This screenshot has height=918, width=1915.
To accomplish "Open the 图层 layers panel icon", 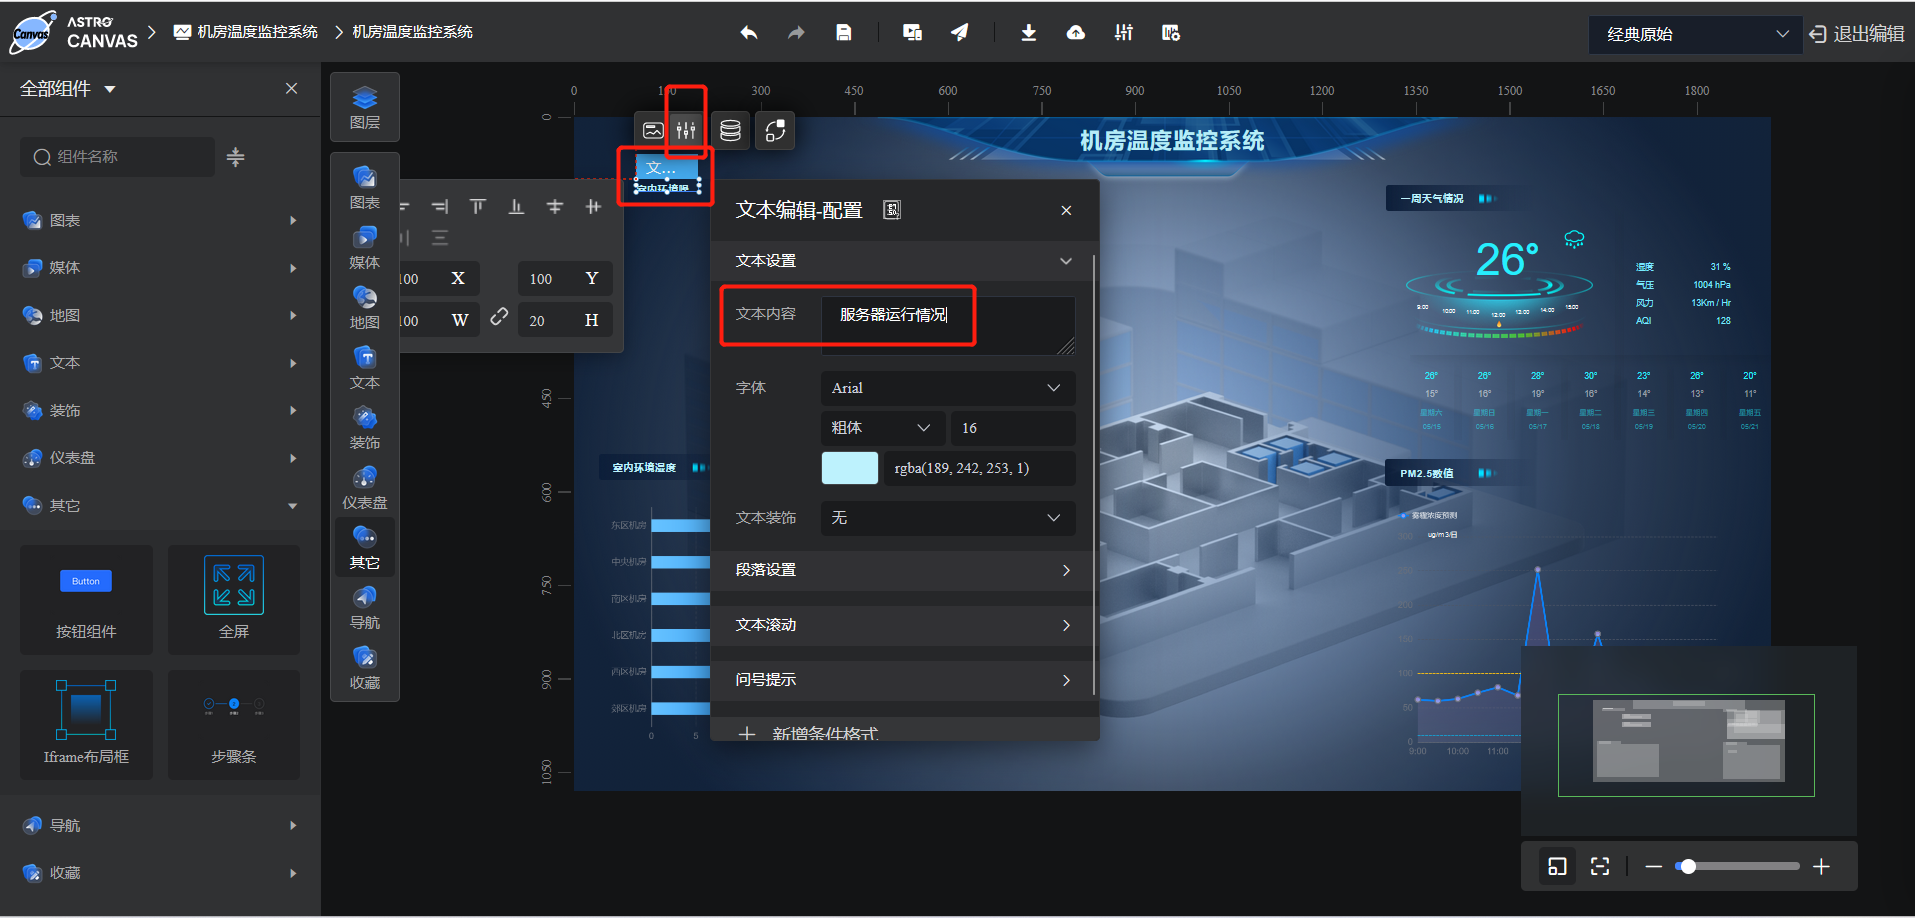I will click(364, 107).
